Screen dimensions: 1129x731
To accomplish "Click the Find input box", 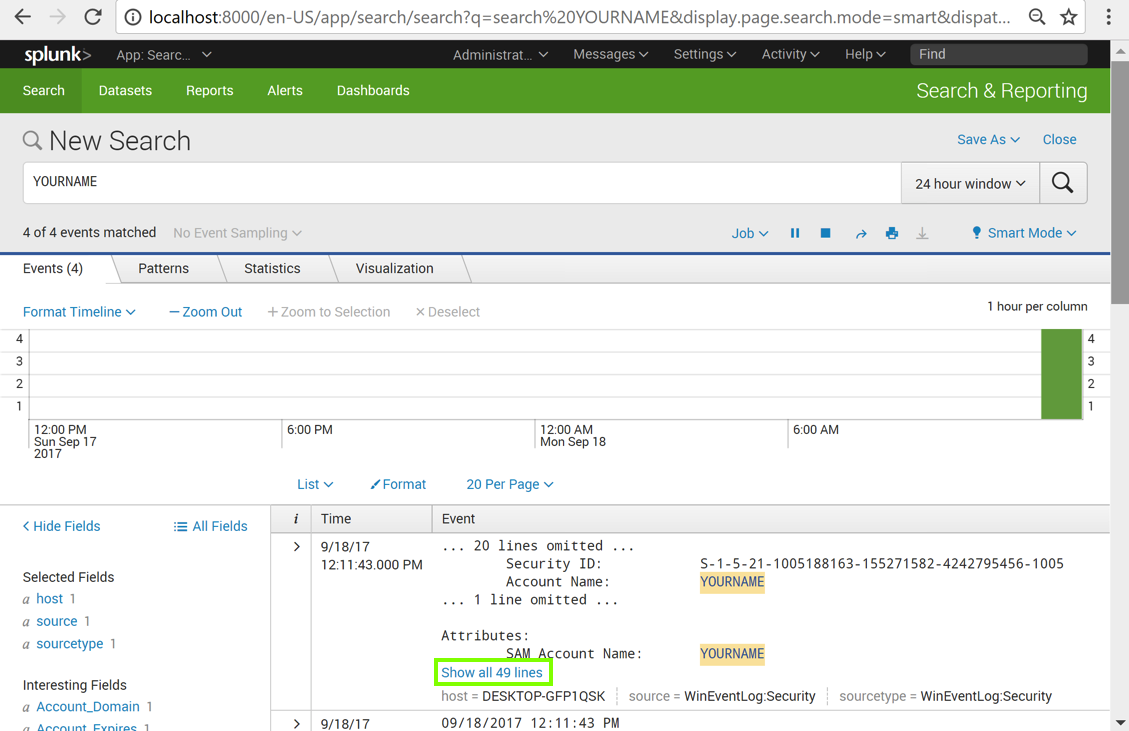I will pos(998,54).
